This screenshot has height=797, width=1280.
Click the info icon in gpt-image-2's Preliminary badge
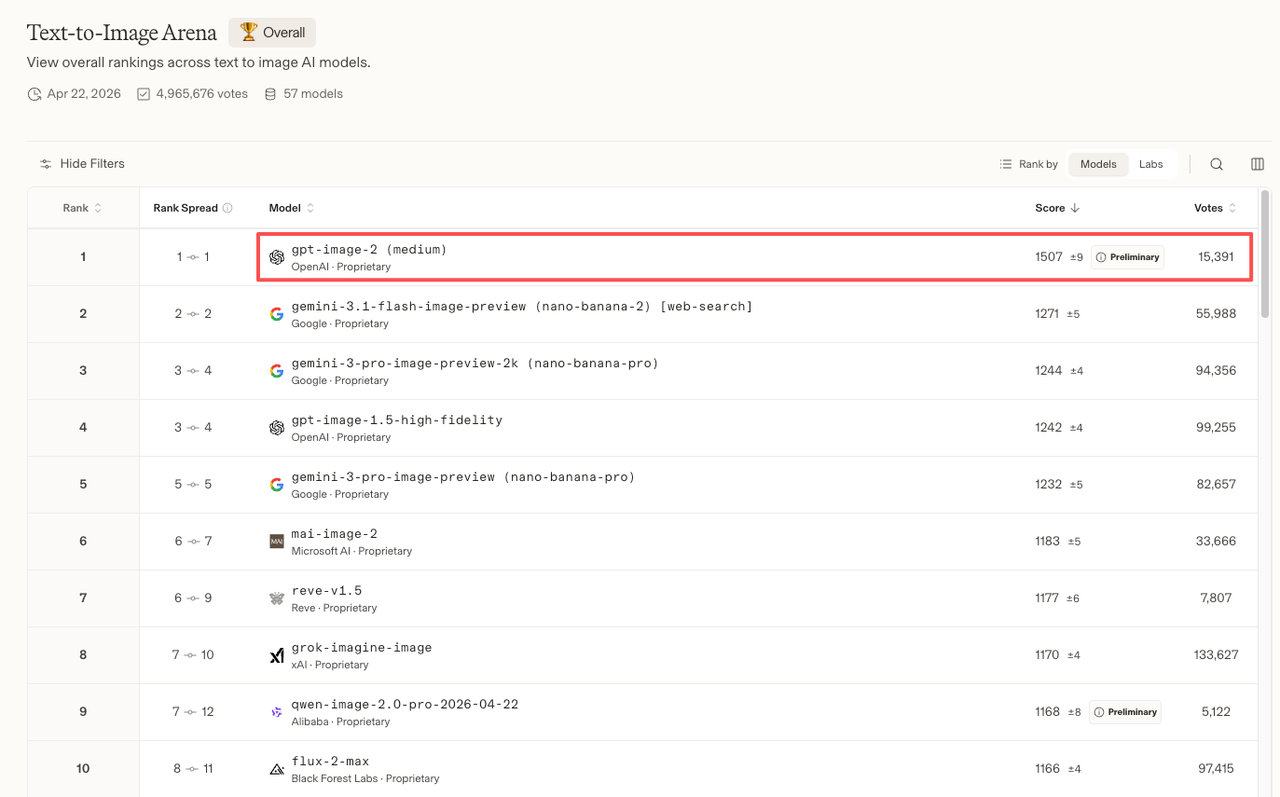point(1101,257)
